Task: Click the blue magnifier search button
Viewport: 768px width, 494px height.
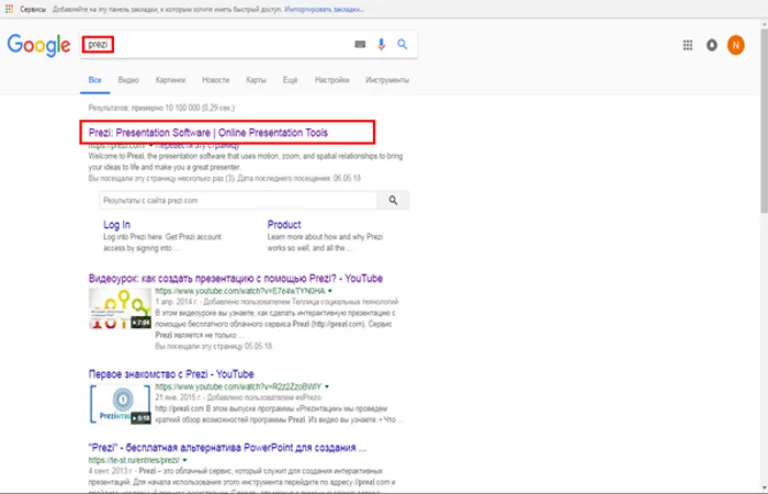Action: 402,45
